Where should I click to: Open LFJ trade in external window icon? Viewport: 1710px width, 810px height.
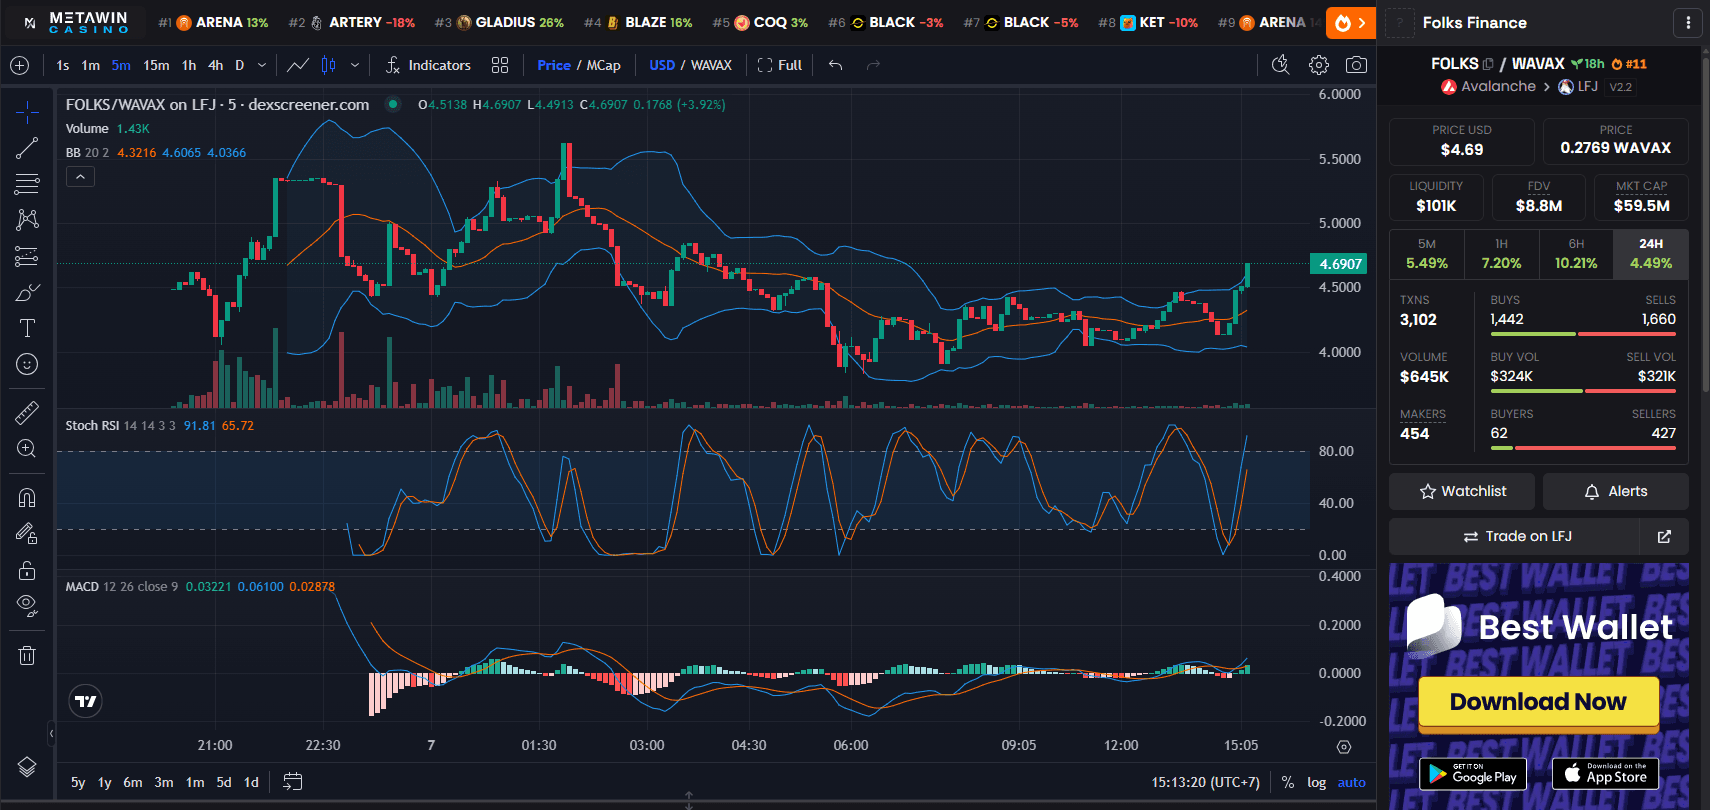[x=1665, y=536]
